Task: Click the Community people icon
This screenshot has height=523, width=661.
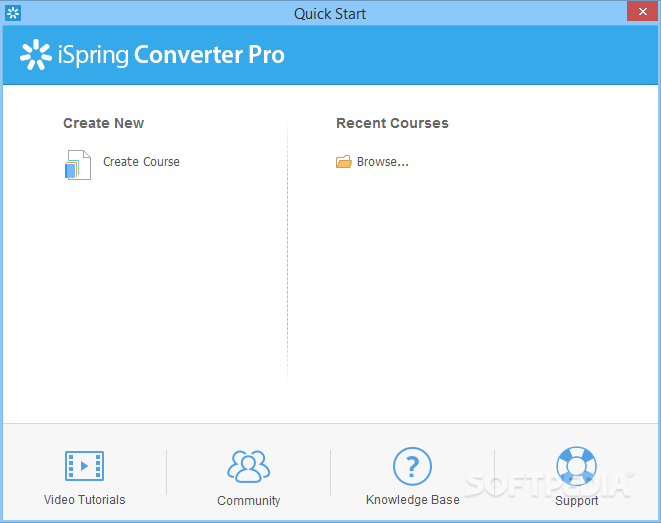Action: 249,466
